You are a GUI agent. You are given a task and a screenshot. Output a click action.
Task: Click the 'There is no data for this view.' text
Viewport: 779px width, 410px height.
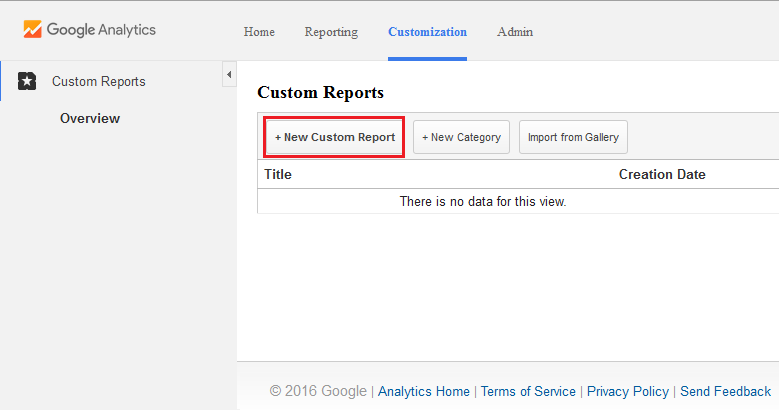(483, 201)
